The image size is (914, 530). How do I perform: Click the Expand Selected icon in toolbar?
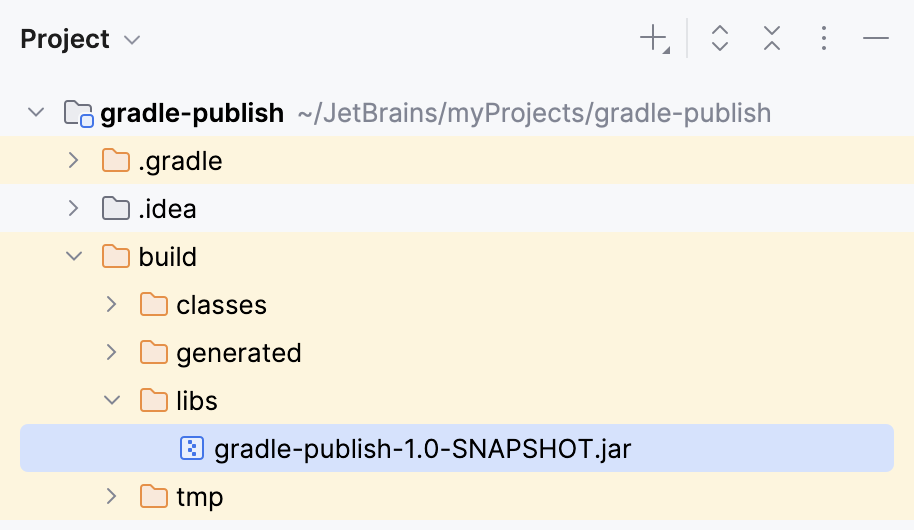coord(720,39)
